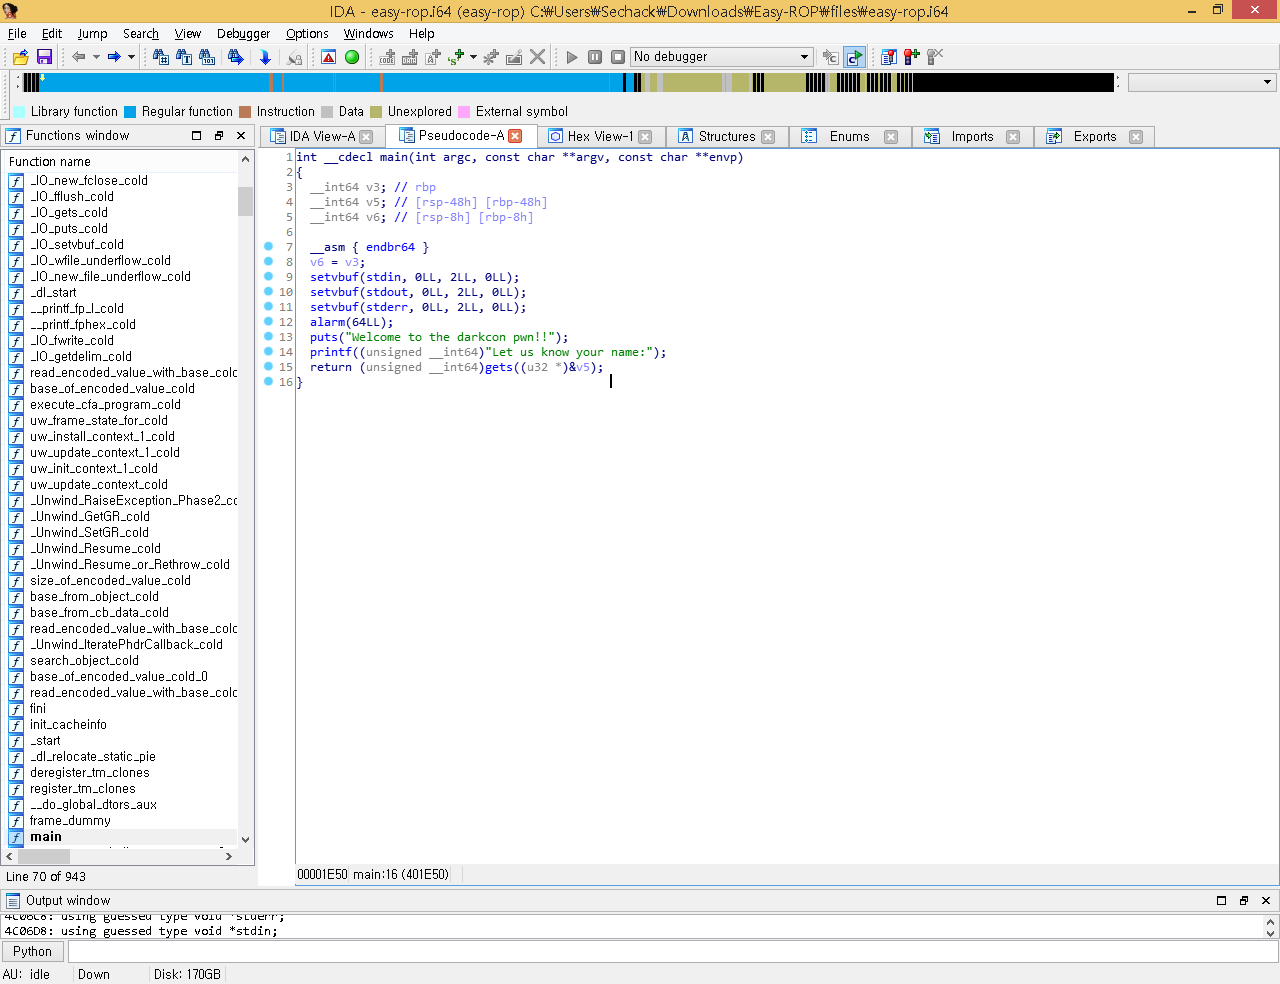Switch to the IDA View-A tab

pos(322,137)
